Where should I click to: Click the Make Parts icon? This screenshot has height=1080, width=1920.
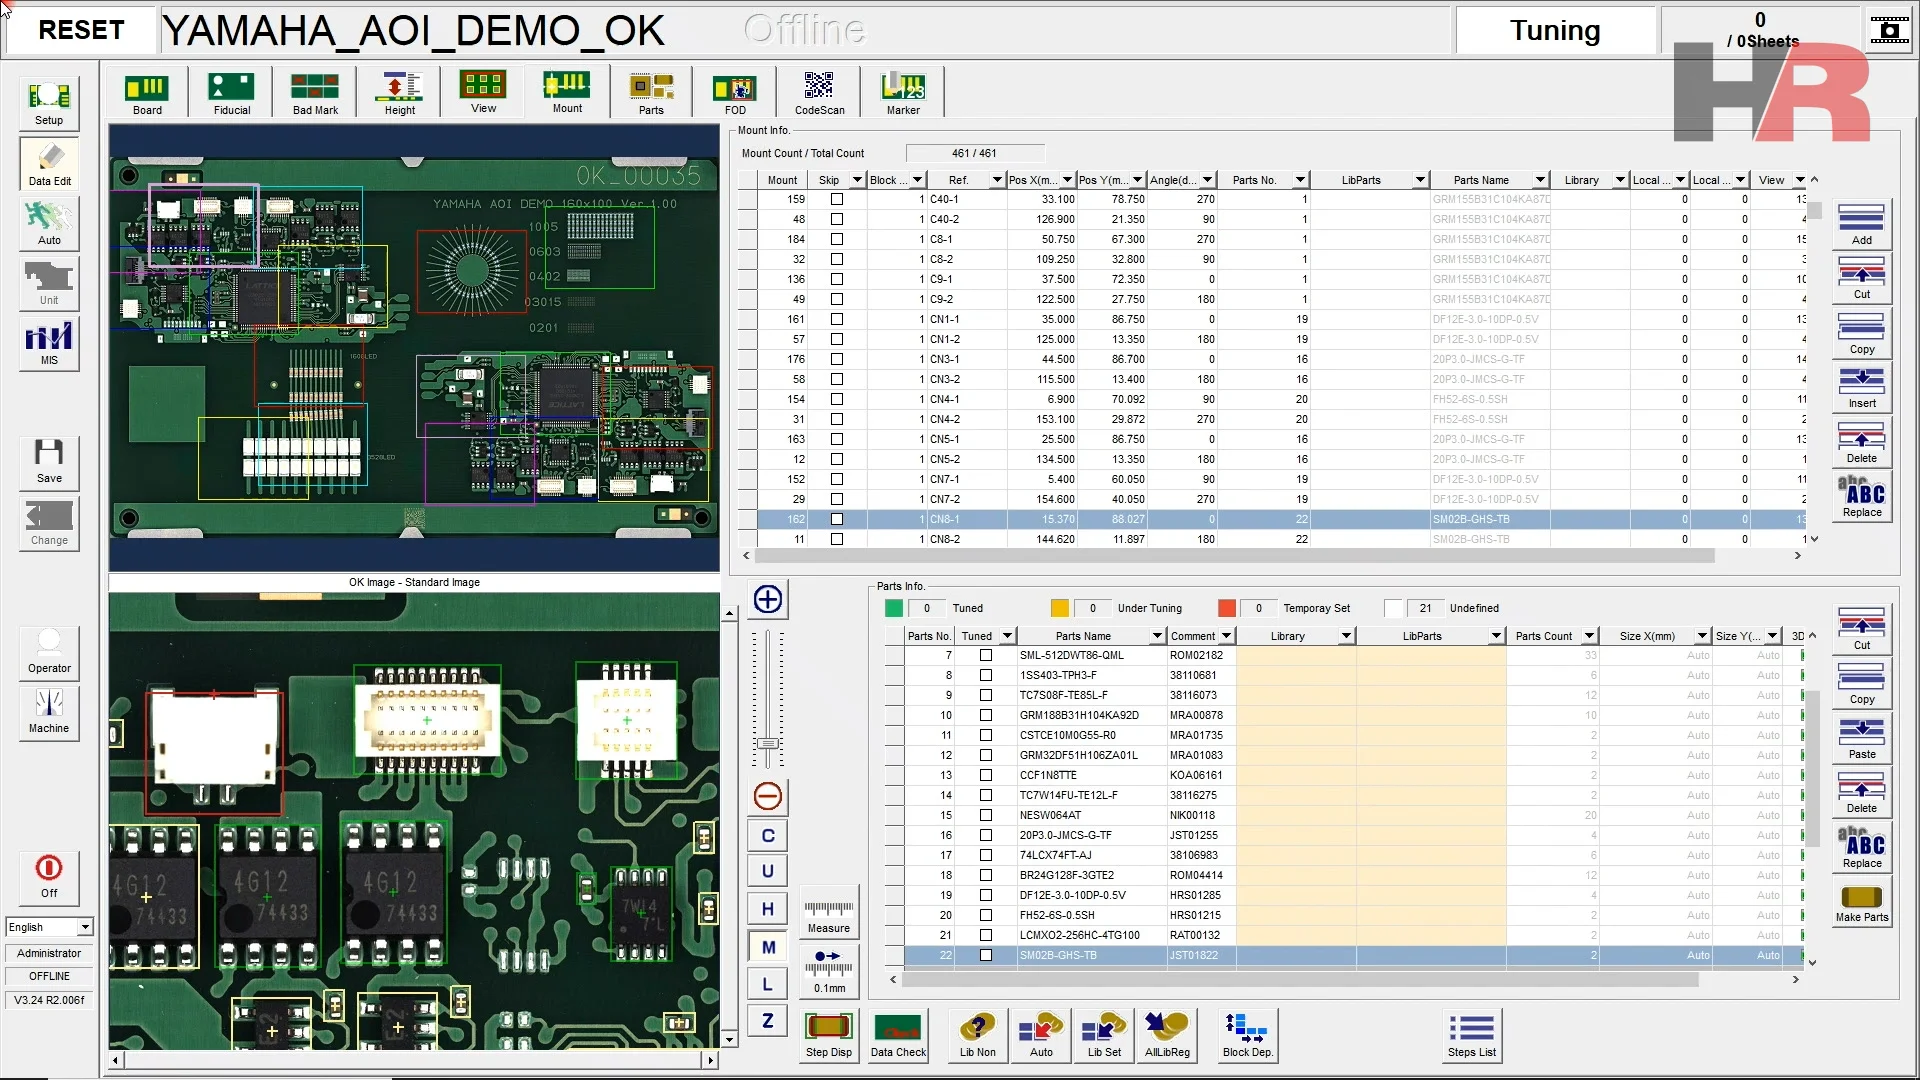click(1862, 902)
